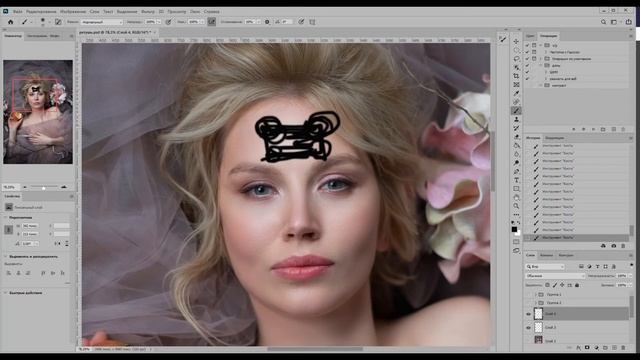640x360 pixels.
Task: Add layer mask icon in Layers panel
Action: [587, 348]
